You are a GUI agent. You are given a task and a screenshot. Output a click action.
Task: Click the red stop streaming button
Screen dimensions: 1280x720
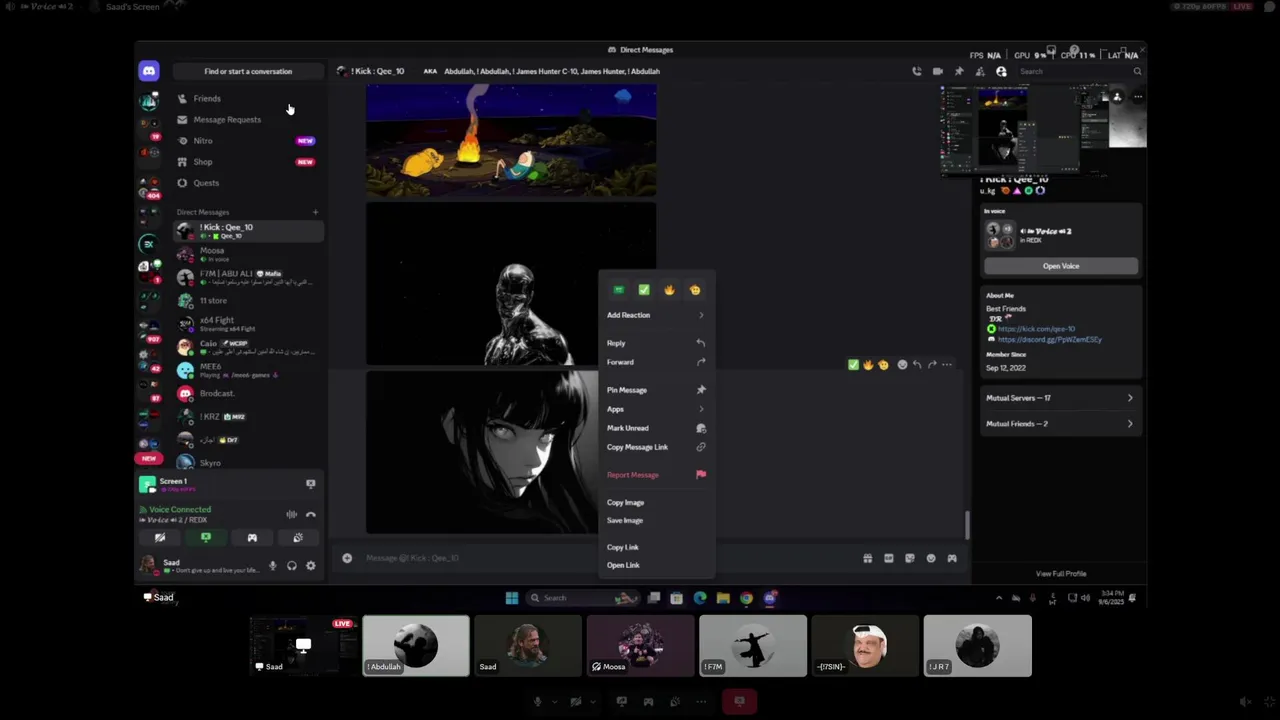pyautogui.click(x=739, y=701)
